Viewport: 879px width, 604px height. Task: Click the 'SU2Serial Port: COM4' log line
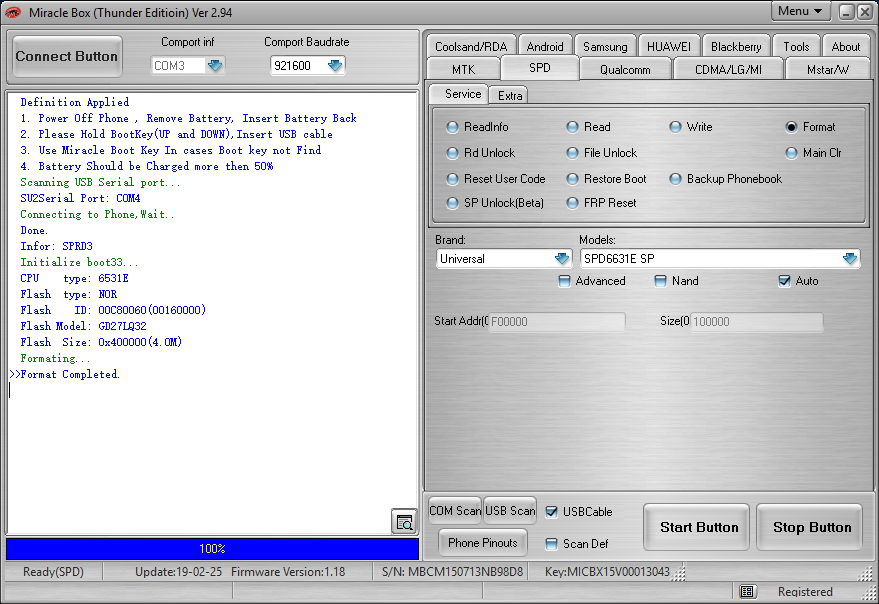coord(80,198)
